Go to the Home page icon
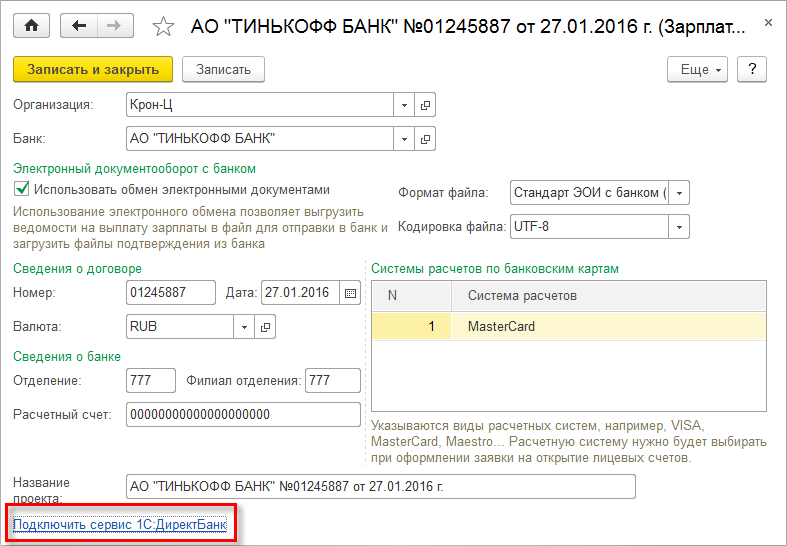The image size is (787, 546). 31,25
